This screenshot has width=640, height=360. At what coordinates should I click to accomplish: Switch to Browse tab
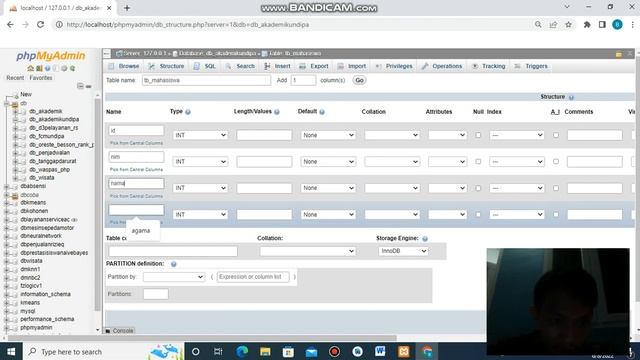[124, 66]
